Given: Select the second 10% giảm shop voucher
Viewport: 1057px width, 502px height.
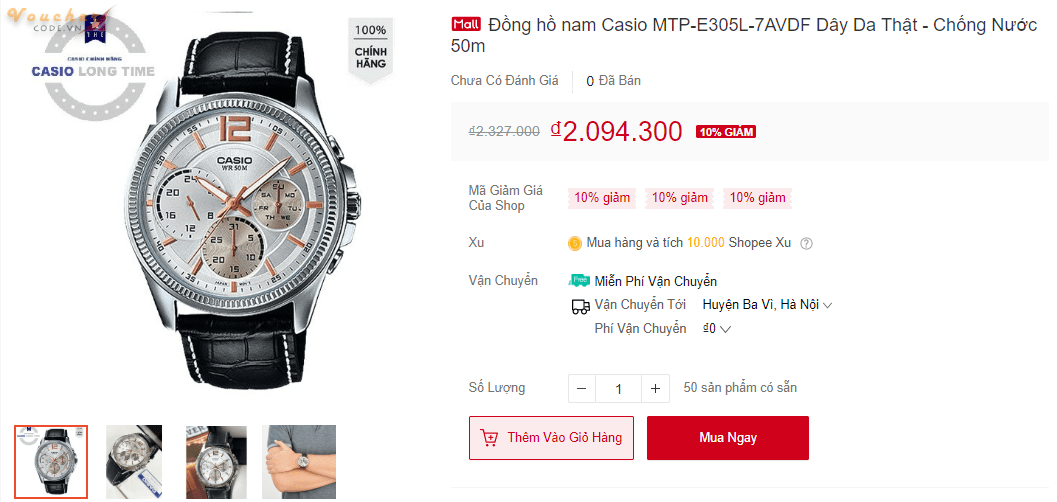Looking at the screenshot, I should [x=680, y=198].
